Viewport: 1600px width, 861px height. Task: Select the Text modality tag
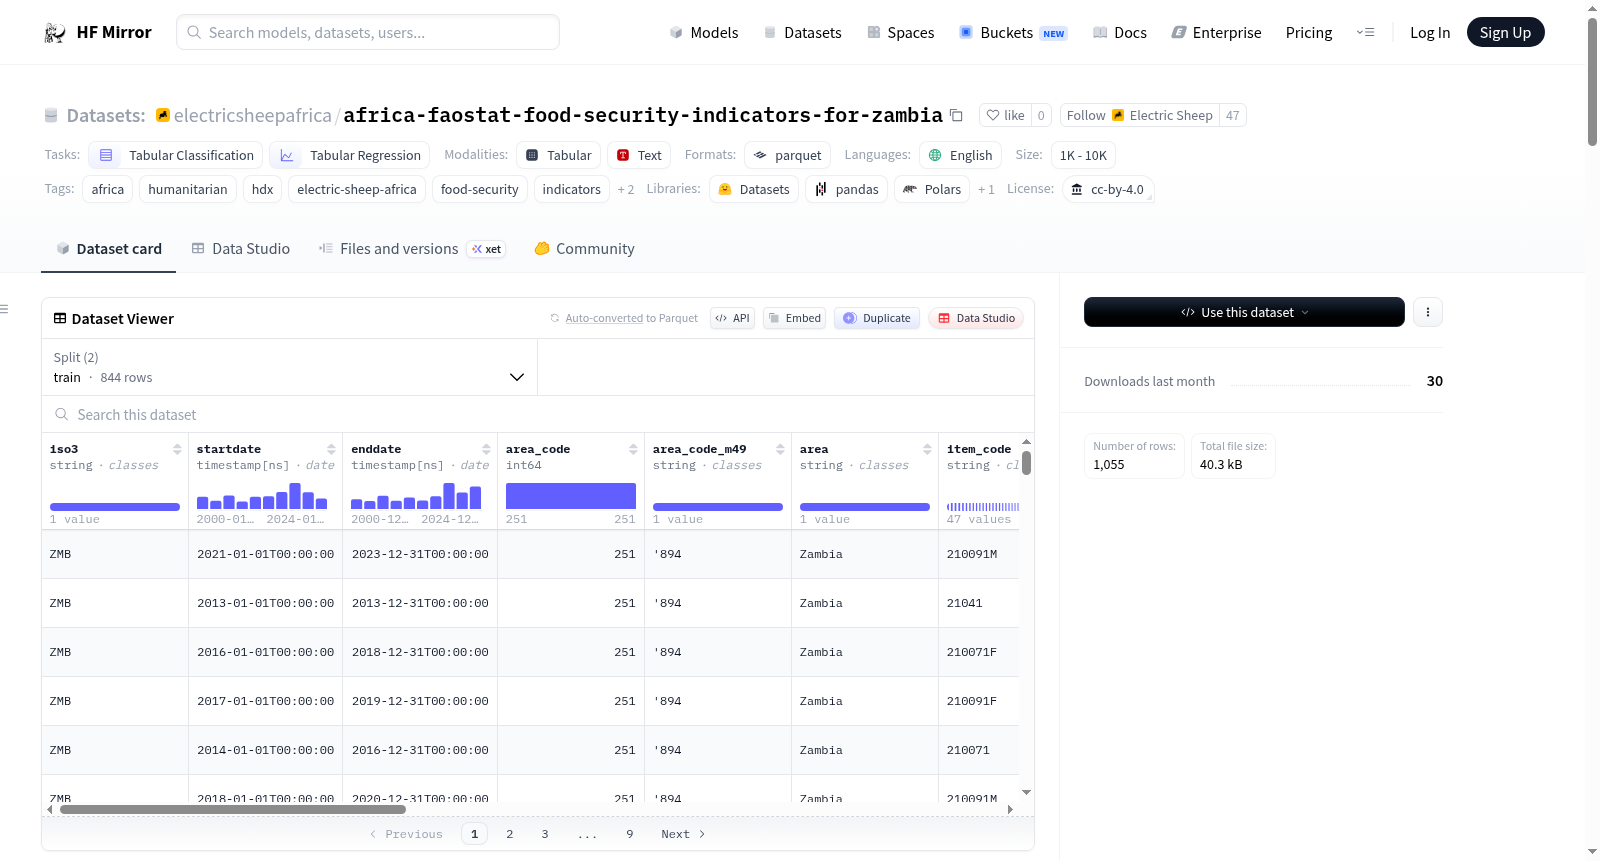point(639,155)
